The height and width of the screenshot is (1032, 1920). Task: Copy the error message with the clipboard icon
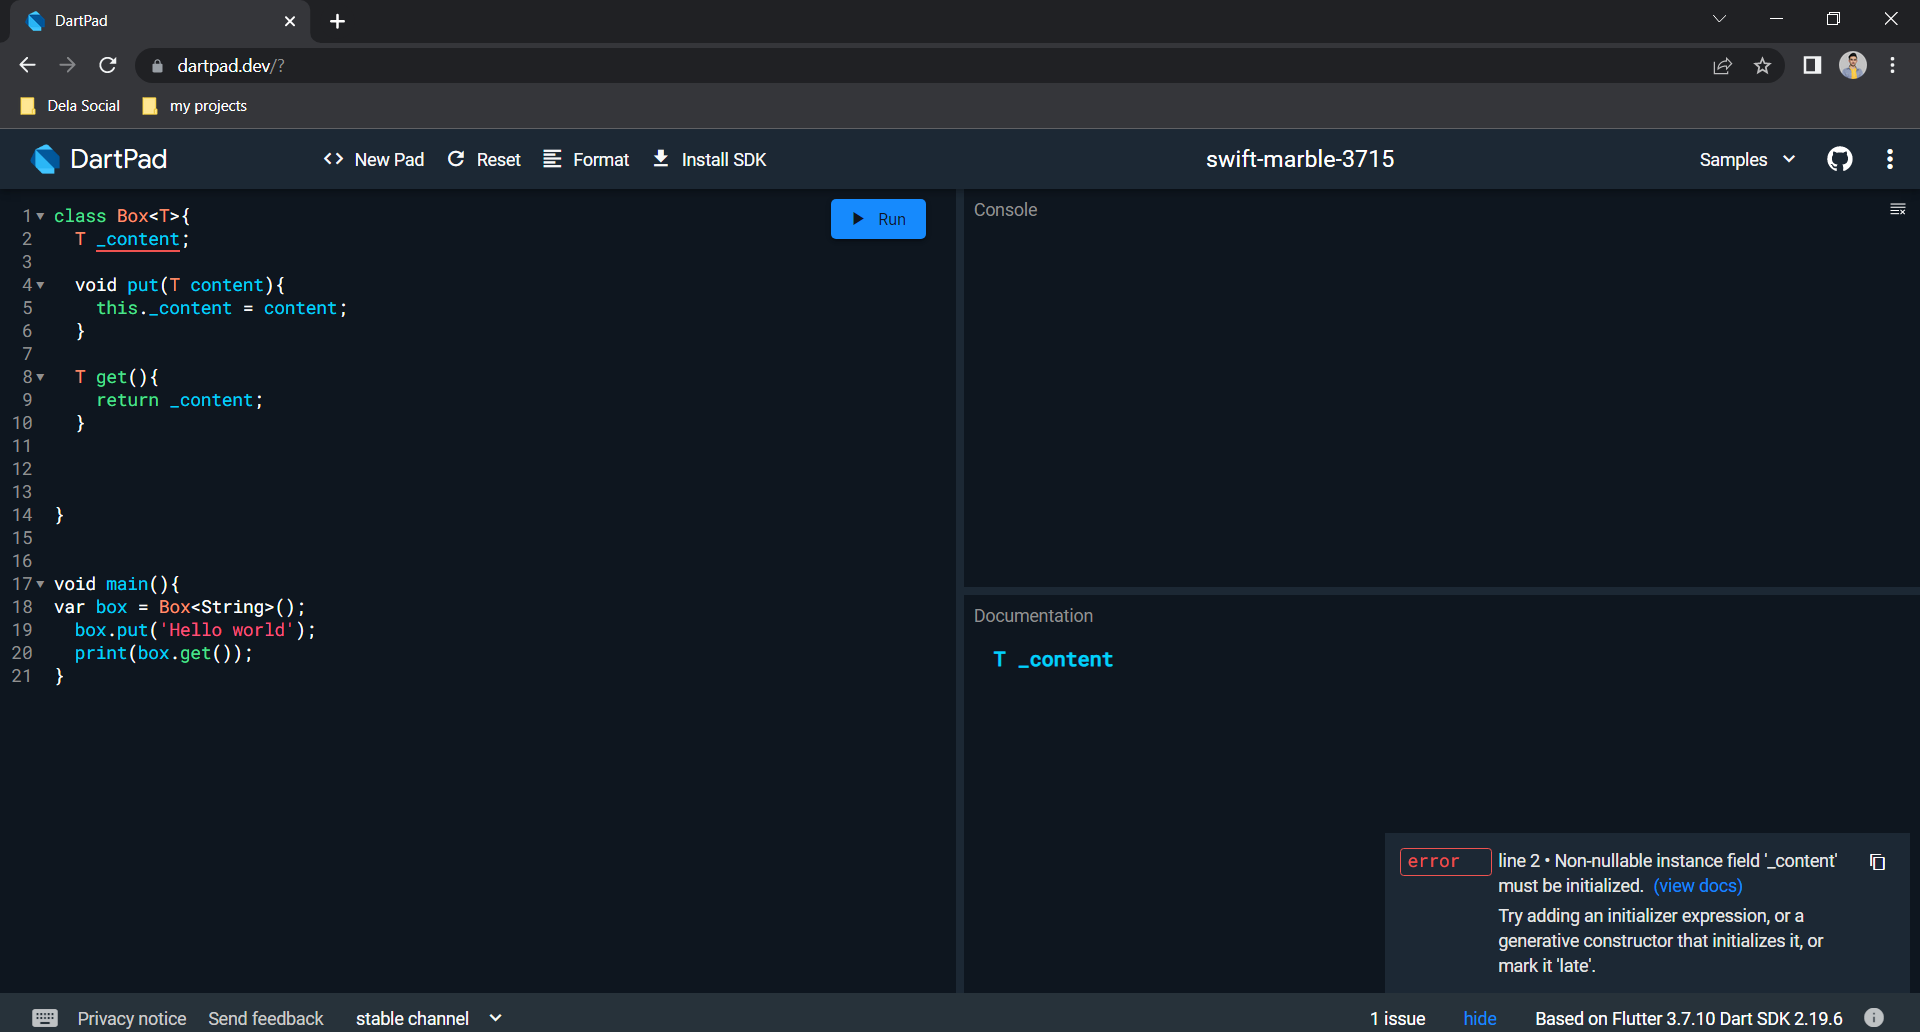point(1877,862)
